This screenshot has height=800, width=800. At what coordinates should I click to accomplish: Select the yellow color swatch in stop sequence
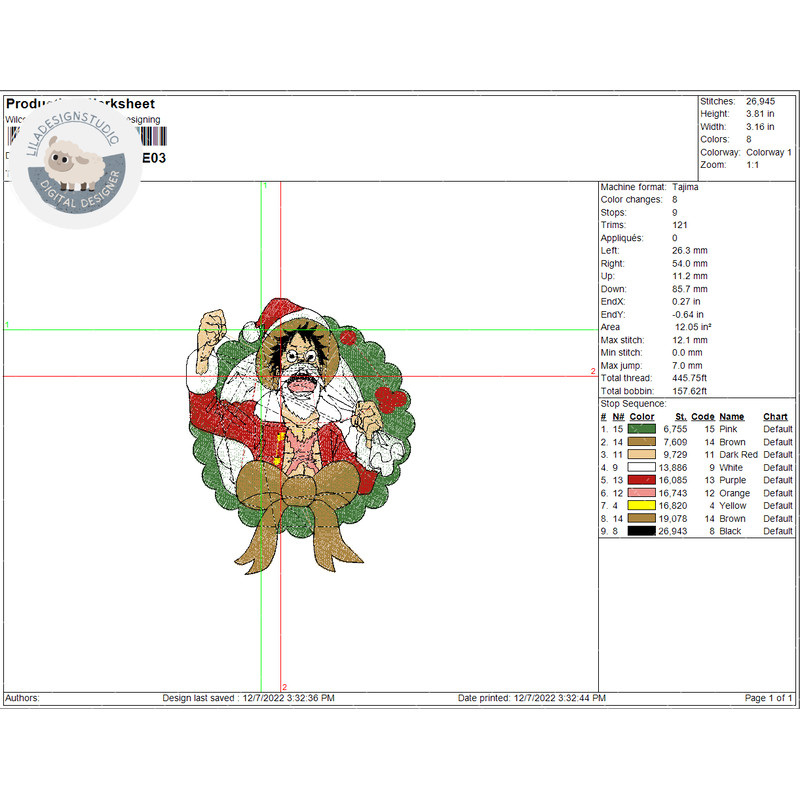click(x=641, y=506)
